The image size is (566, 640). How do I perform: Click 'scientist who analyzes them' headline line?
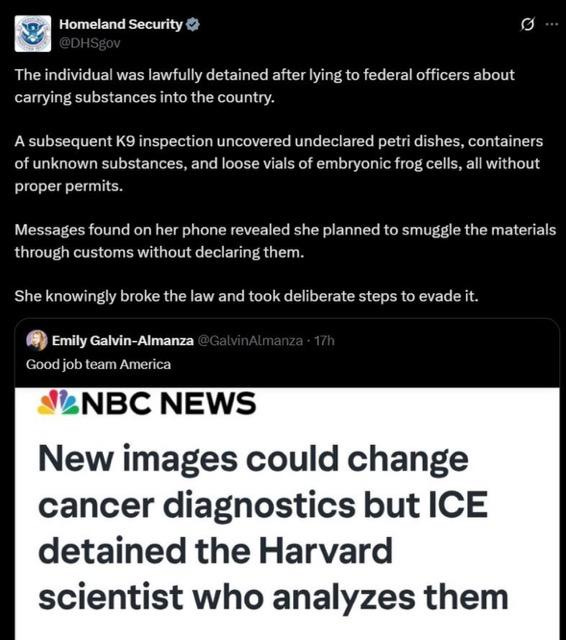click(x=273, y=597)
